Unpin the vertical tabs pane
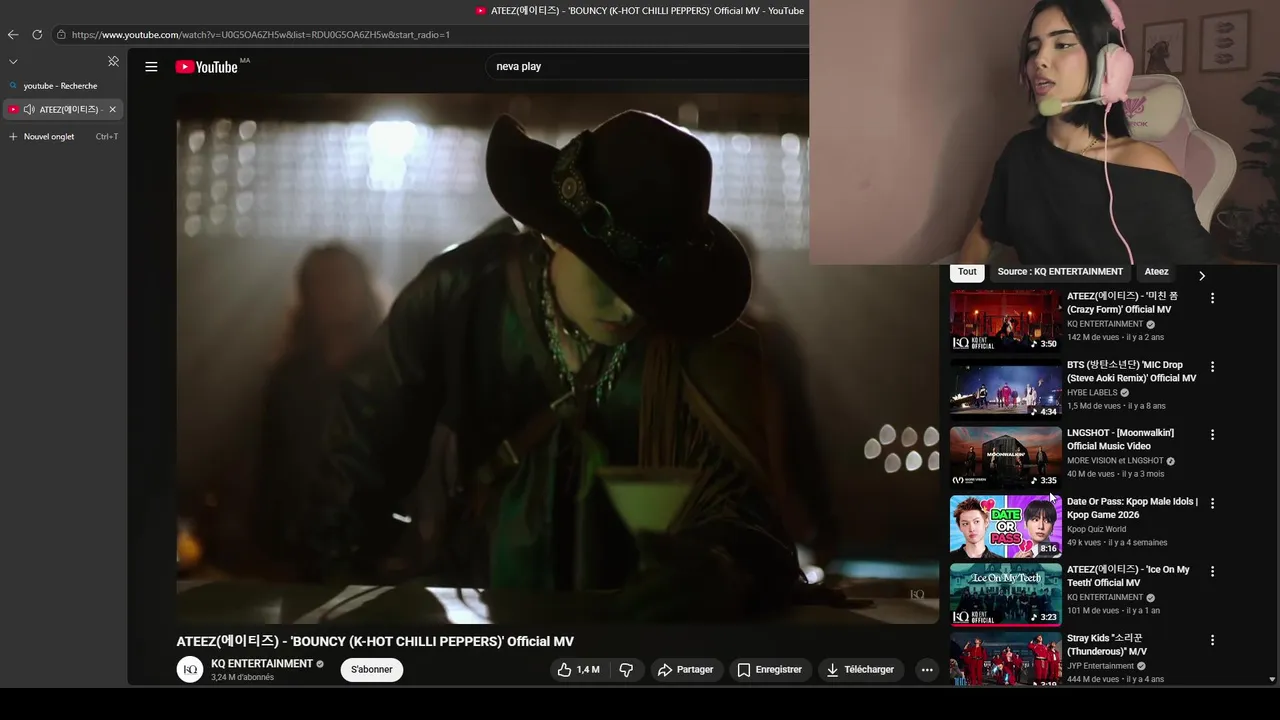The height and width of the screenshot is (720, 1280). point(113,61)
